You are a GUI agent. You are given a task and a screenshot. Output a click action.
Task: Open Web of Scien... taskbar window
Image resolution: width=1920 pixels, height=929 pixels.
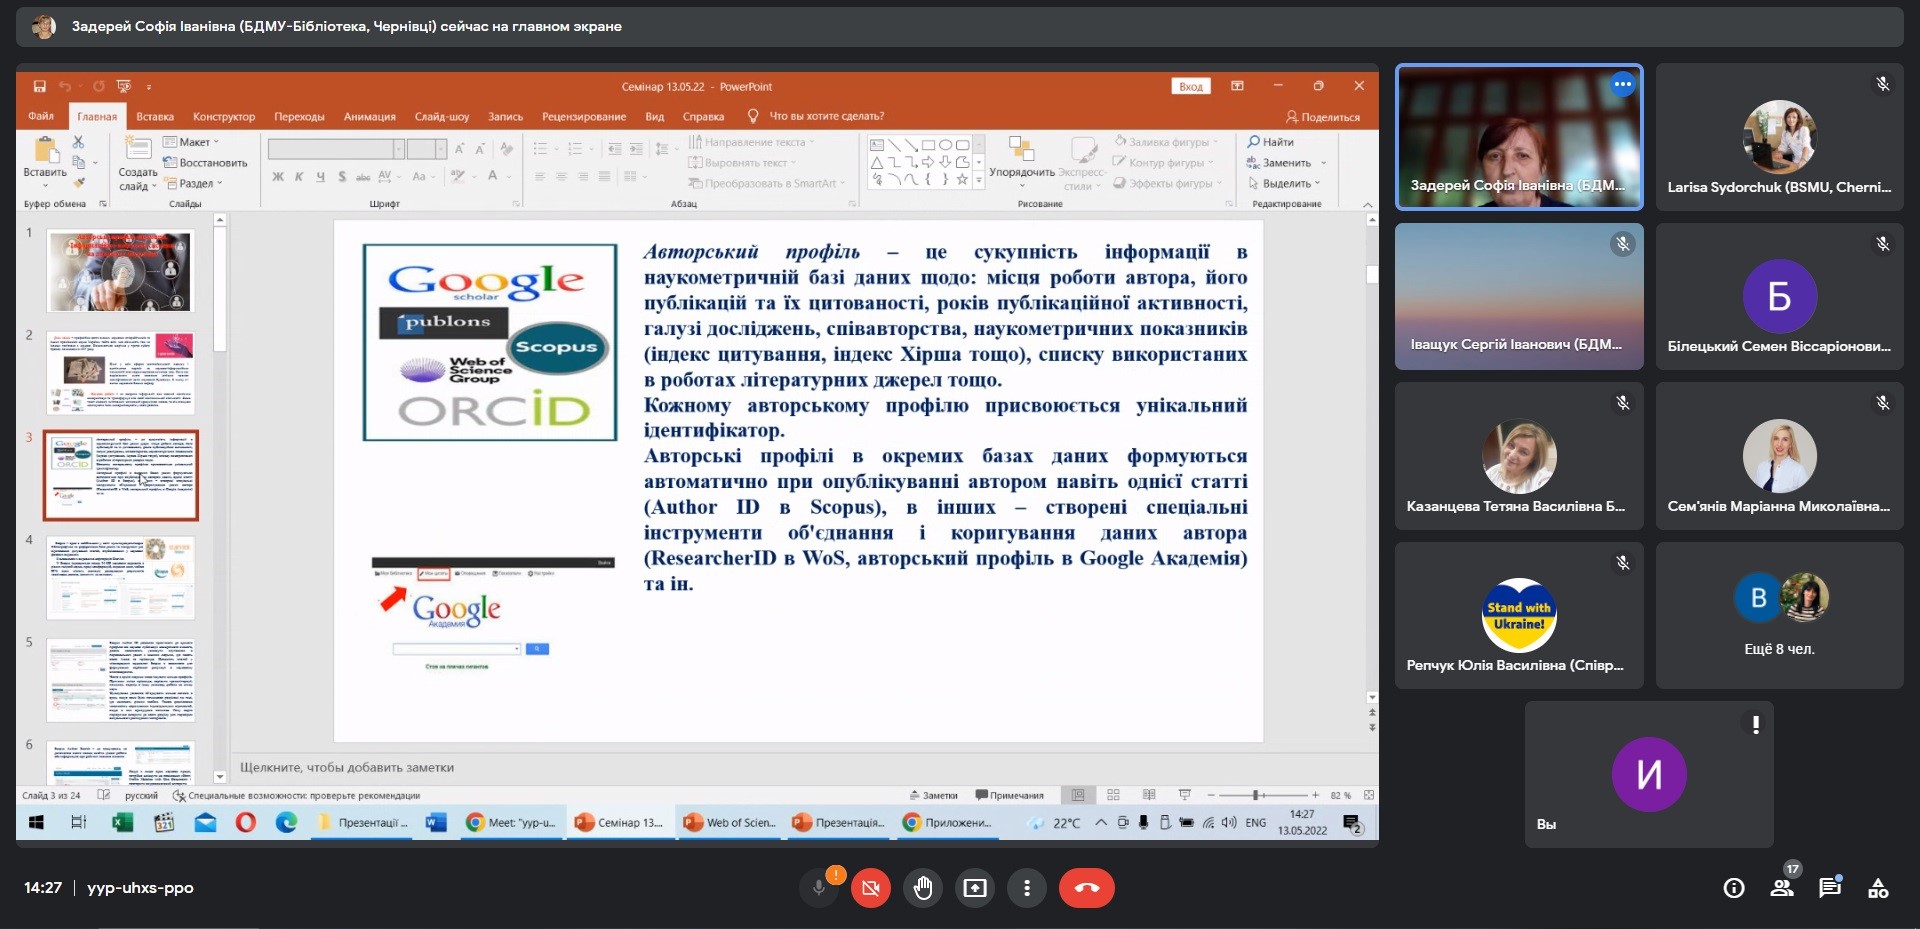pos(730,822)
